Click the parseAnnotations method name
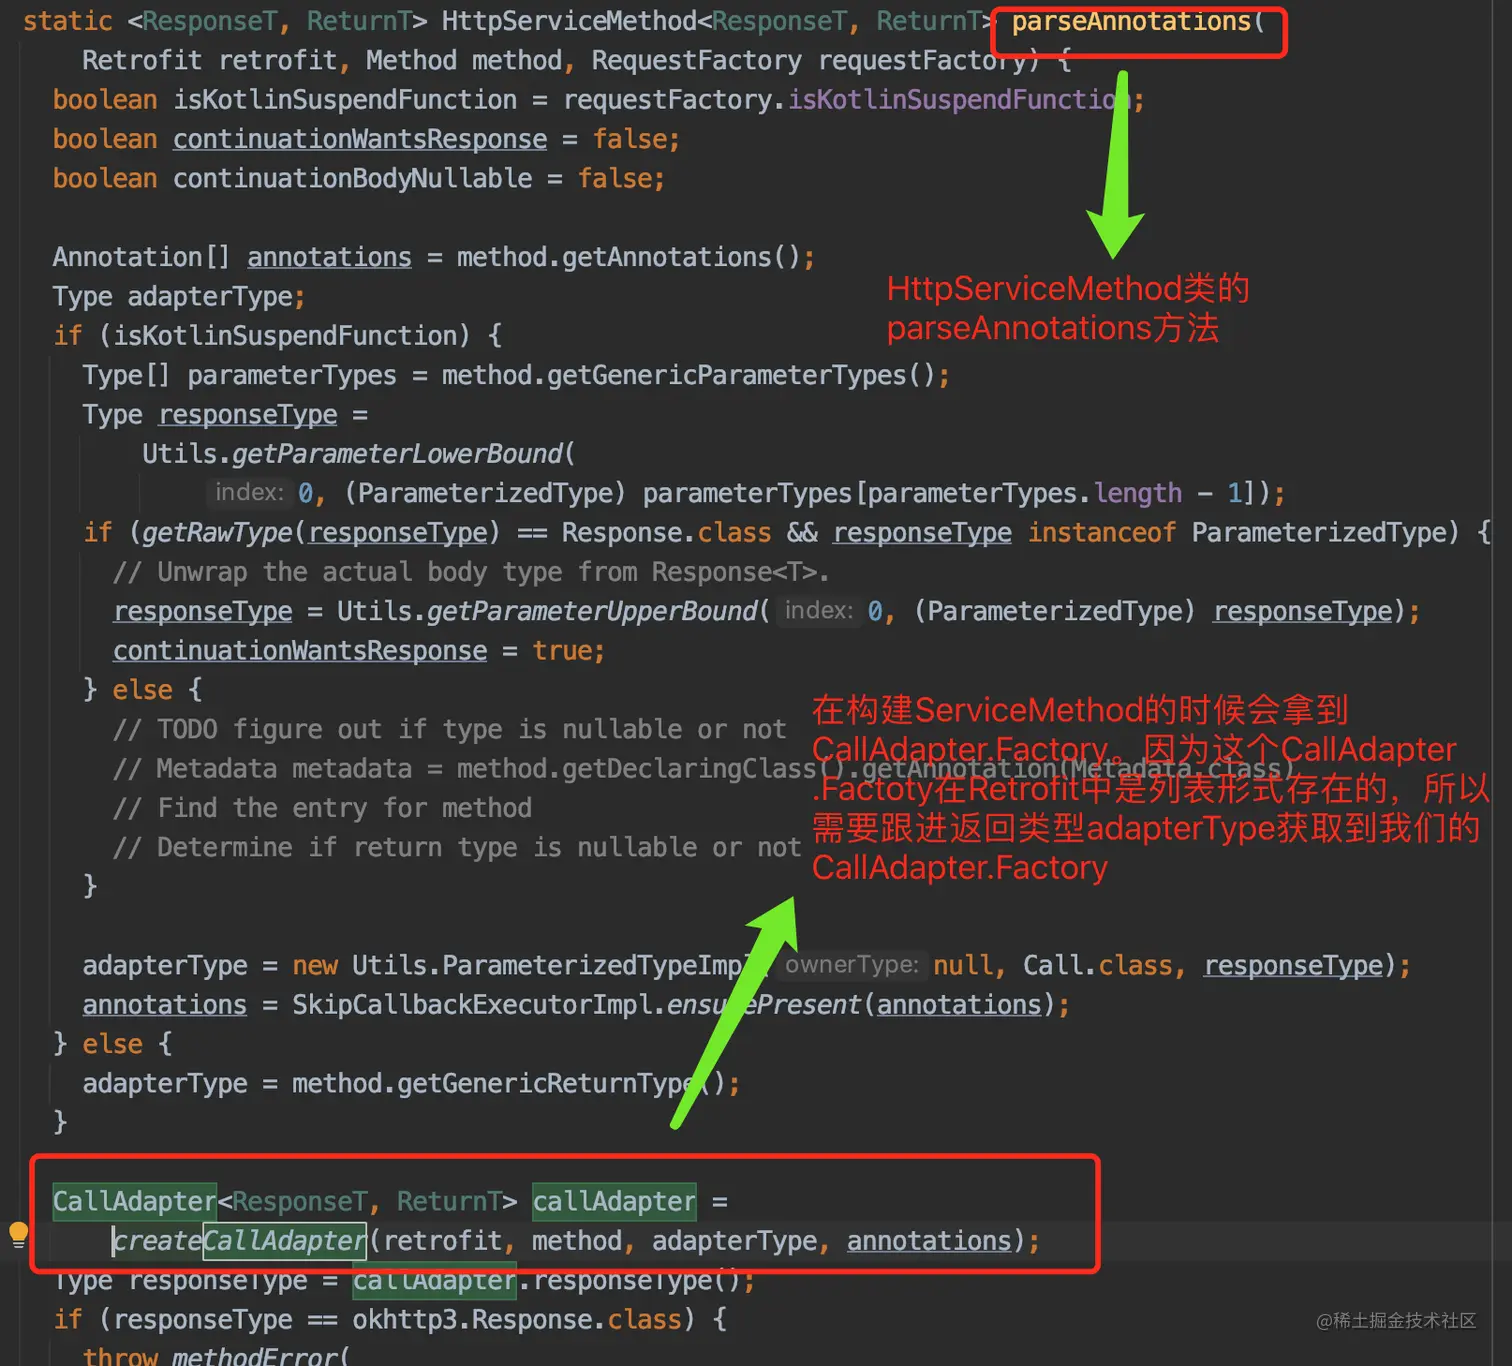The height and width of the screenshot is (1366, 1512). (x=1131, y=21)
